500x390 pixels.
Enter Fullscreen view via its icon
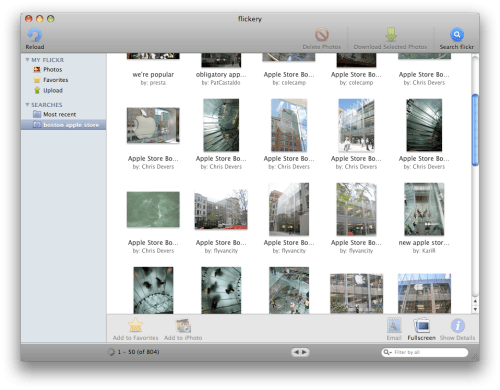click(x=421, y=325)
